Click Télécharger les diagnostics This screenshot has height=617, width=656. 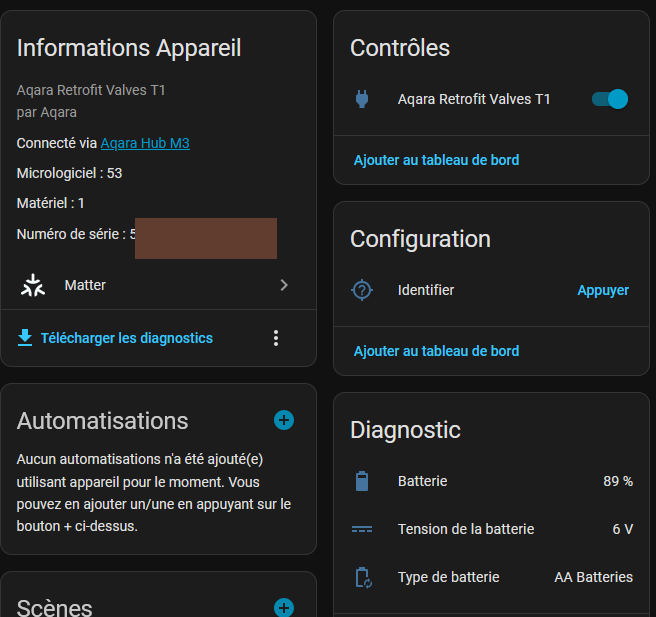126,338
